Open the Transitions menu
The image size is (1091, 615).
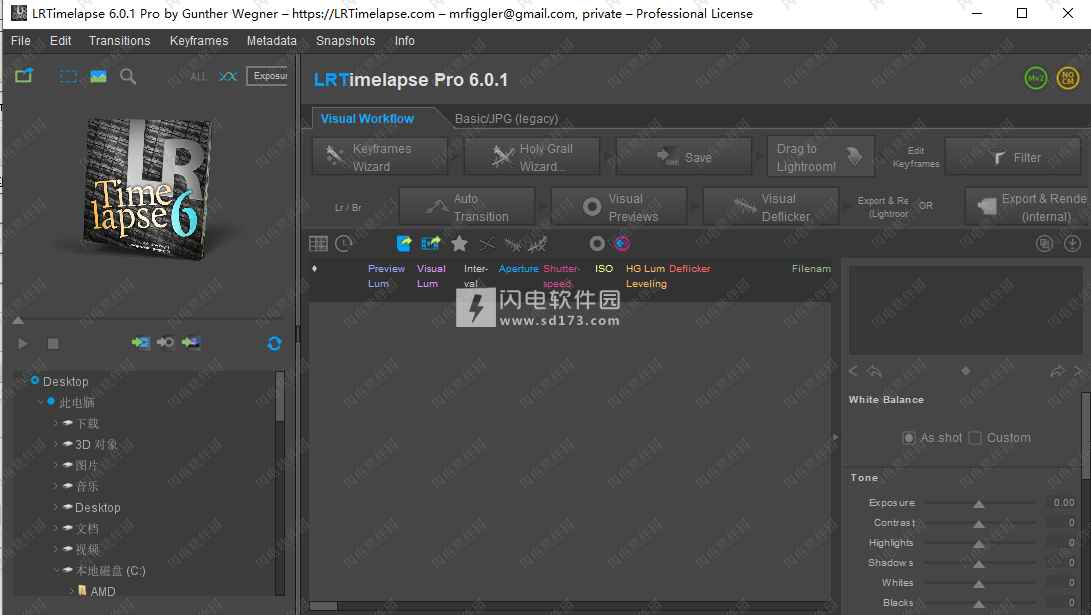(x=120, y=41)
